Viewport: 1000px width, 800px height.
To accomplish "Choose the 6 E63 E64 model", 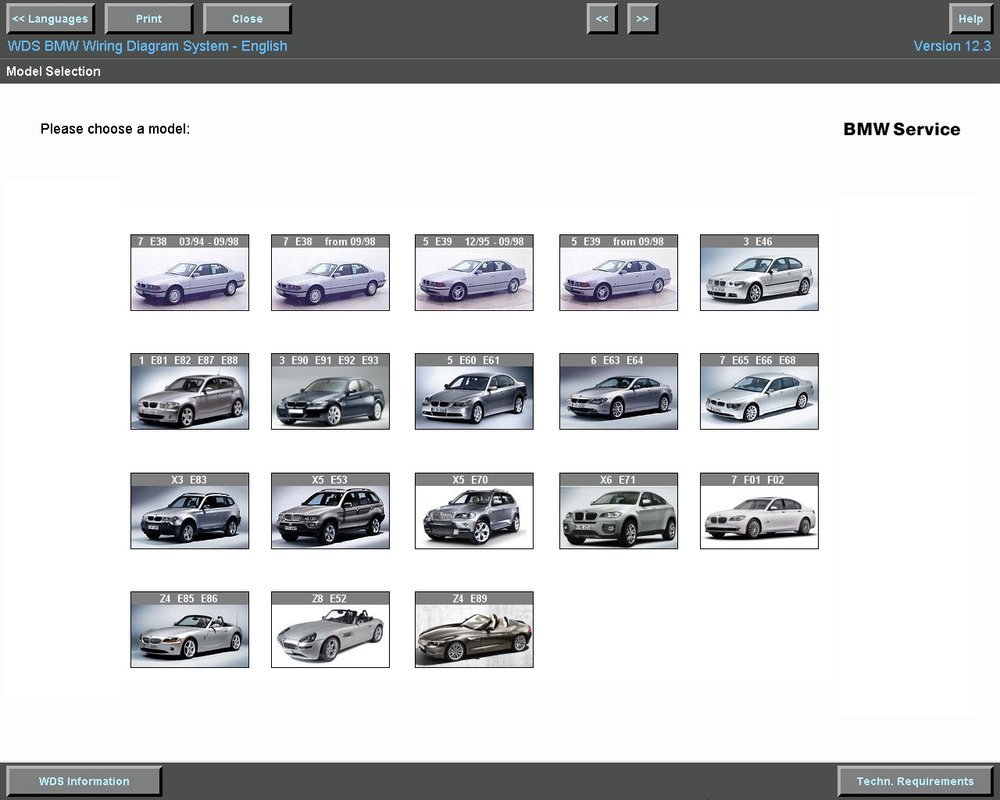I will click(618, 392).
